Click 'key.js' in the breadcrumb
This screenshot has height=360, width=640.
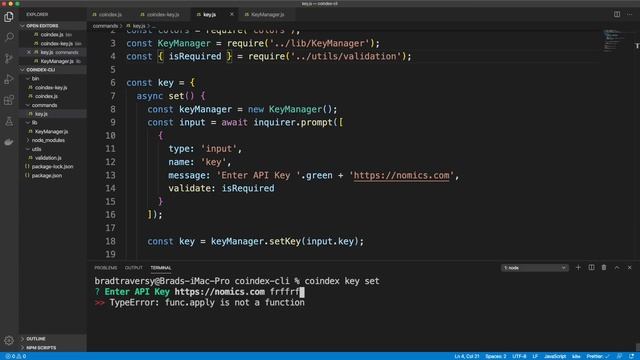point(138,26)
